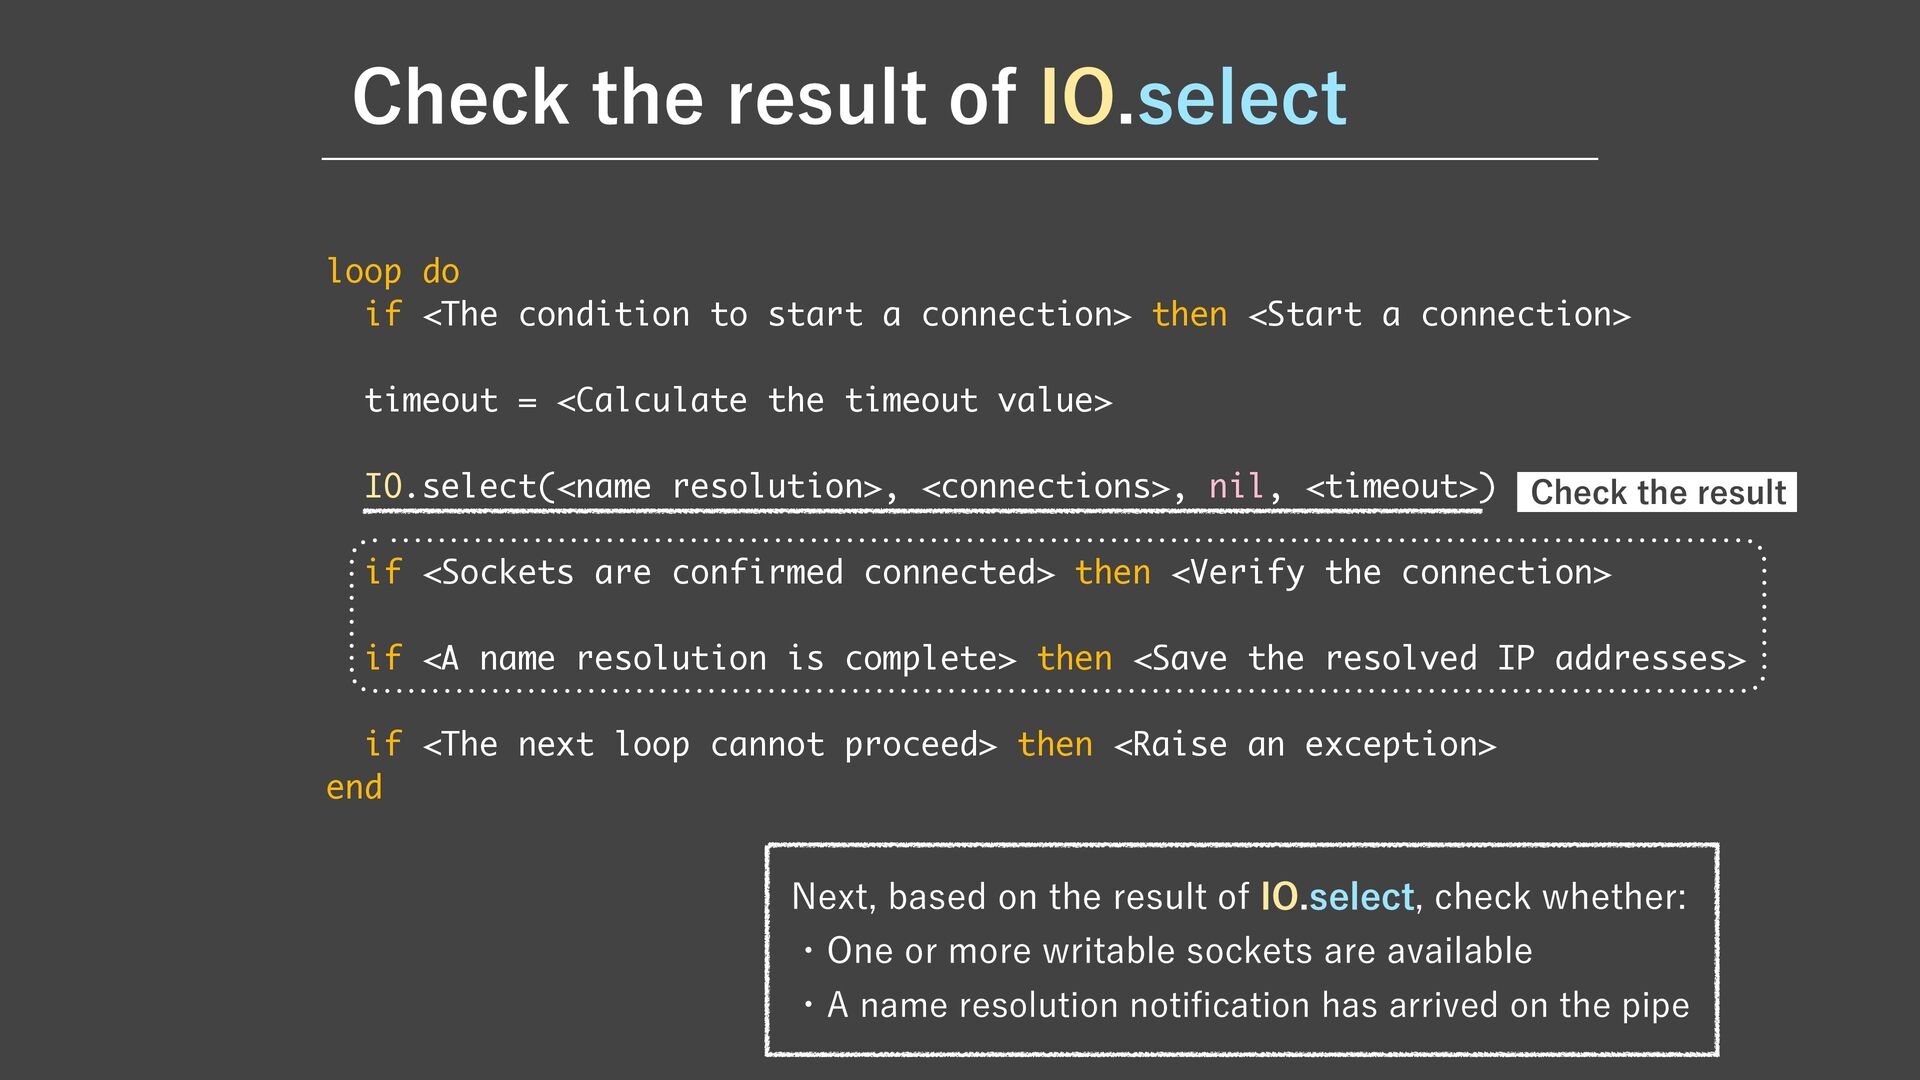The height and width of the screenshot is (1080, 1920).
Task: Click '<Sockets are confirmed connected>' condition
Action: pos(738,573)
